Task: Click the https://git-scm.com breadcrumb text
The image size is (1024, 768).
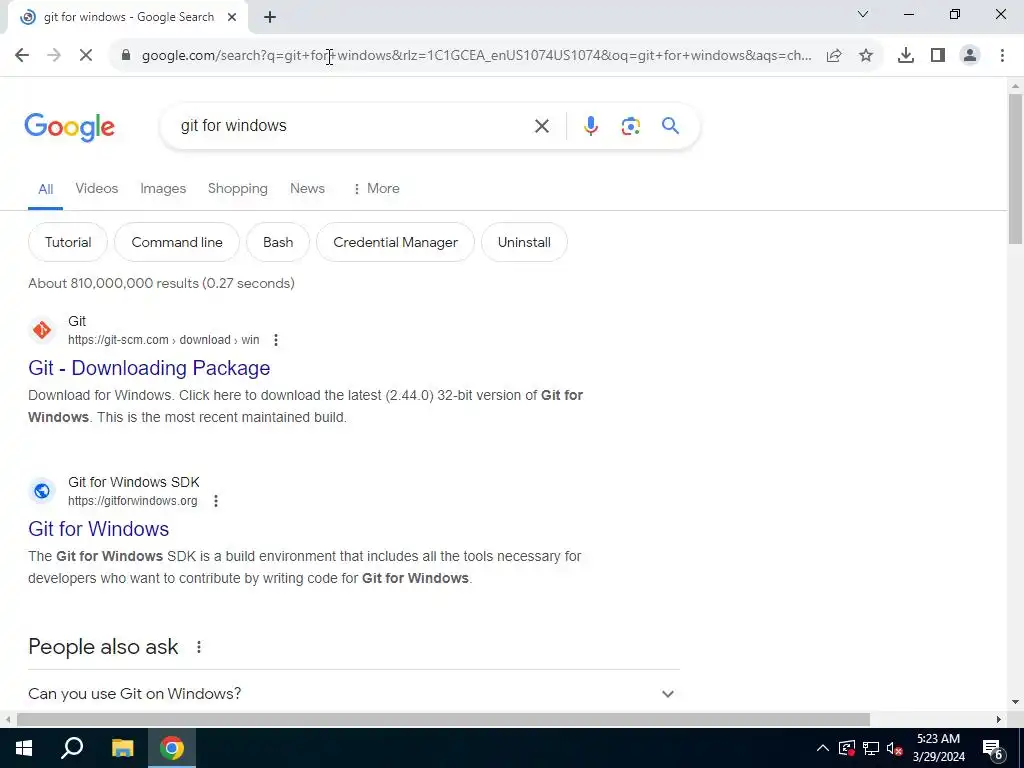Action: [118, 340]
